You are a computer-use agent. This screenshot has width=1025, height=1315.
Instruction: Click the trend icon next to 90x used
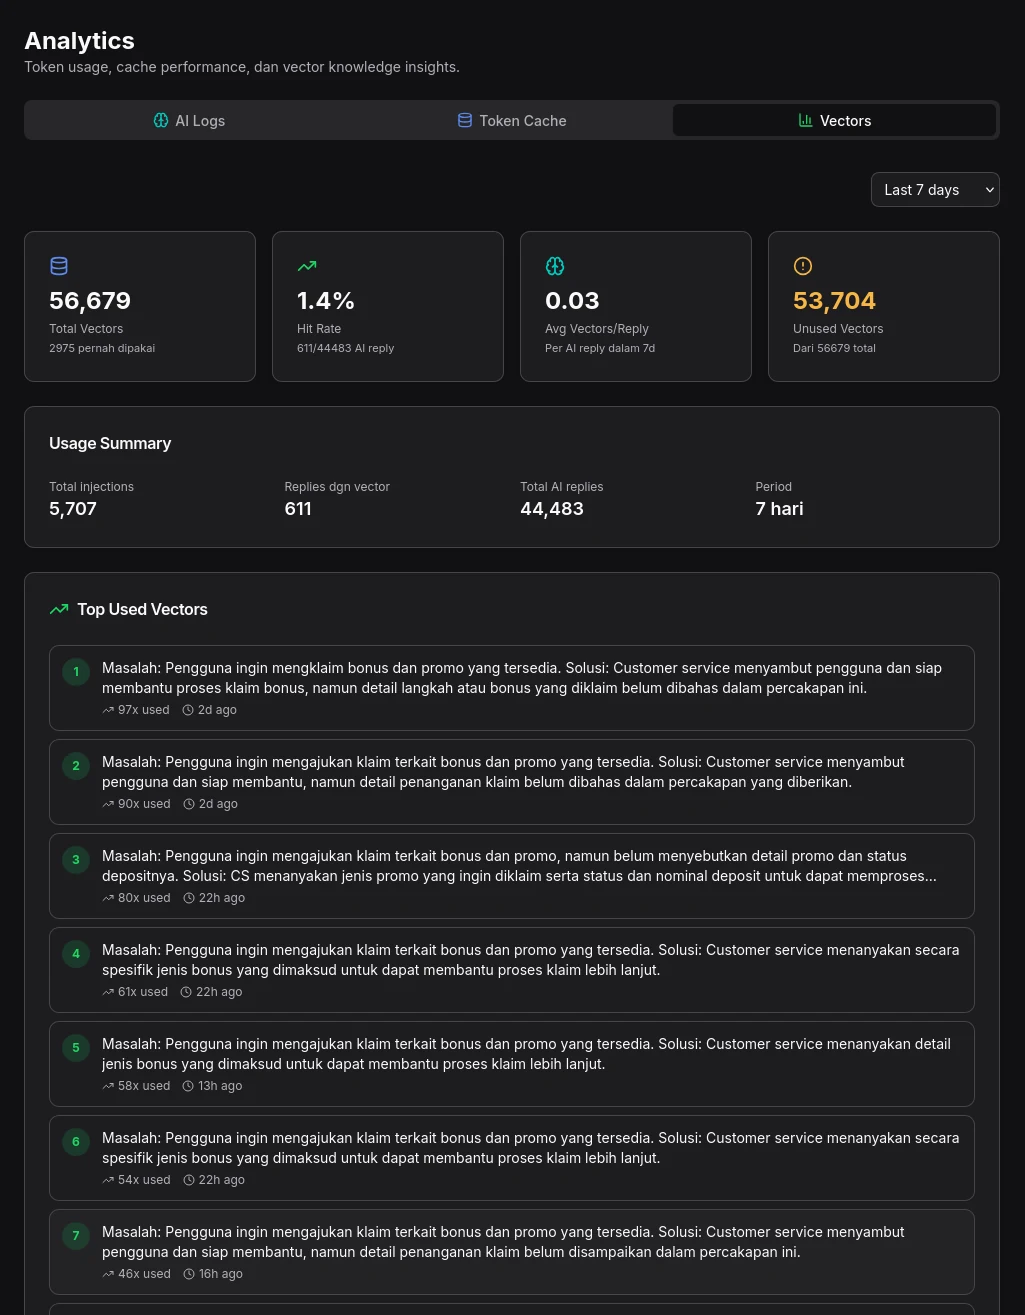pos(108,804)
